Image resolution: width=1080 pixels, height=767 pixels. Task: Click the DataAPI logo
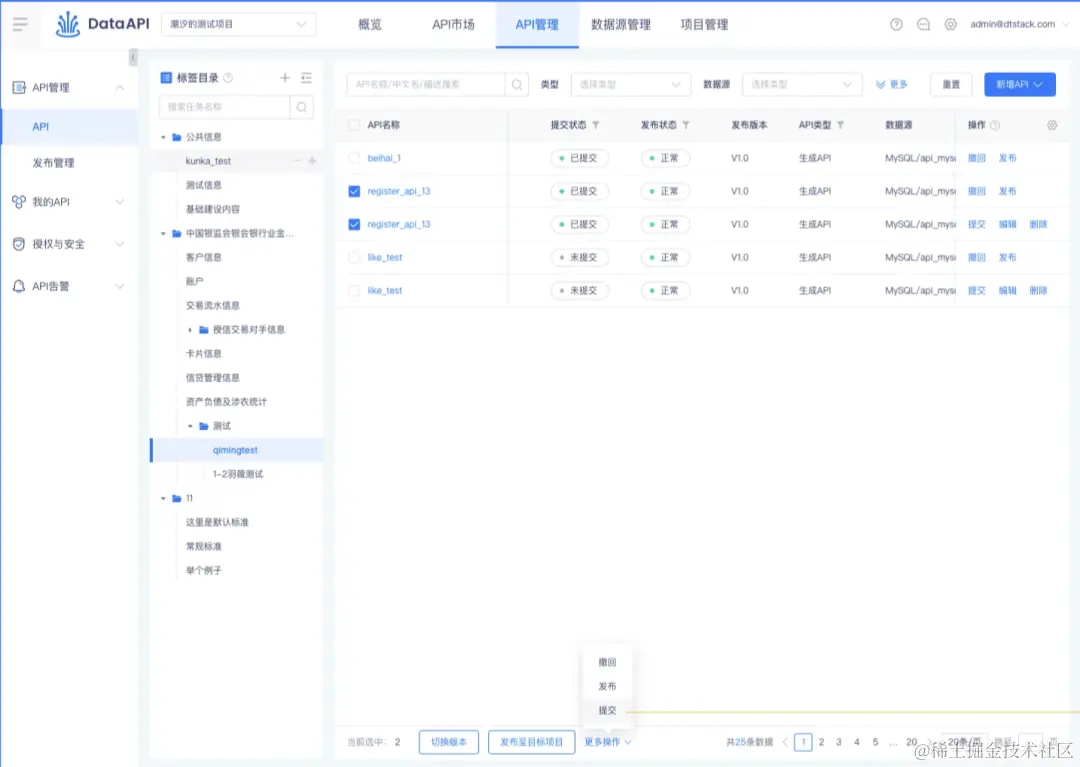102,24
